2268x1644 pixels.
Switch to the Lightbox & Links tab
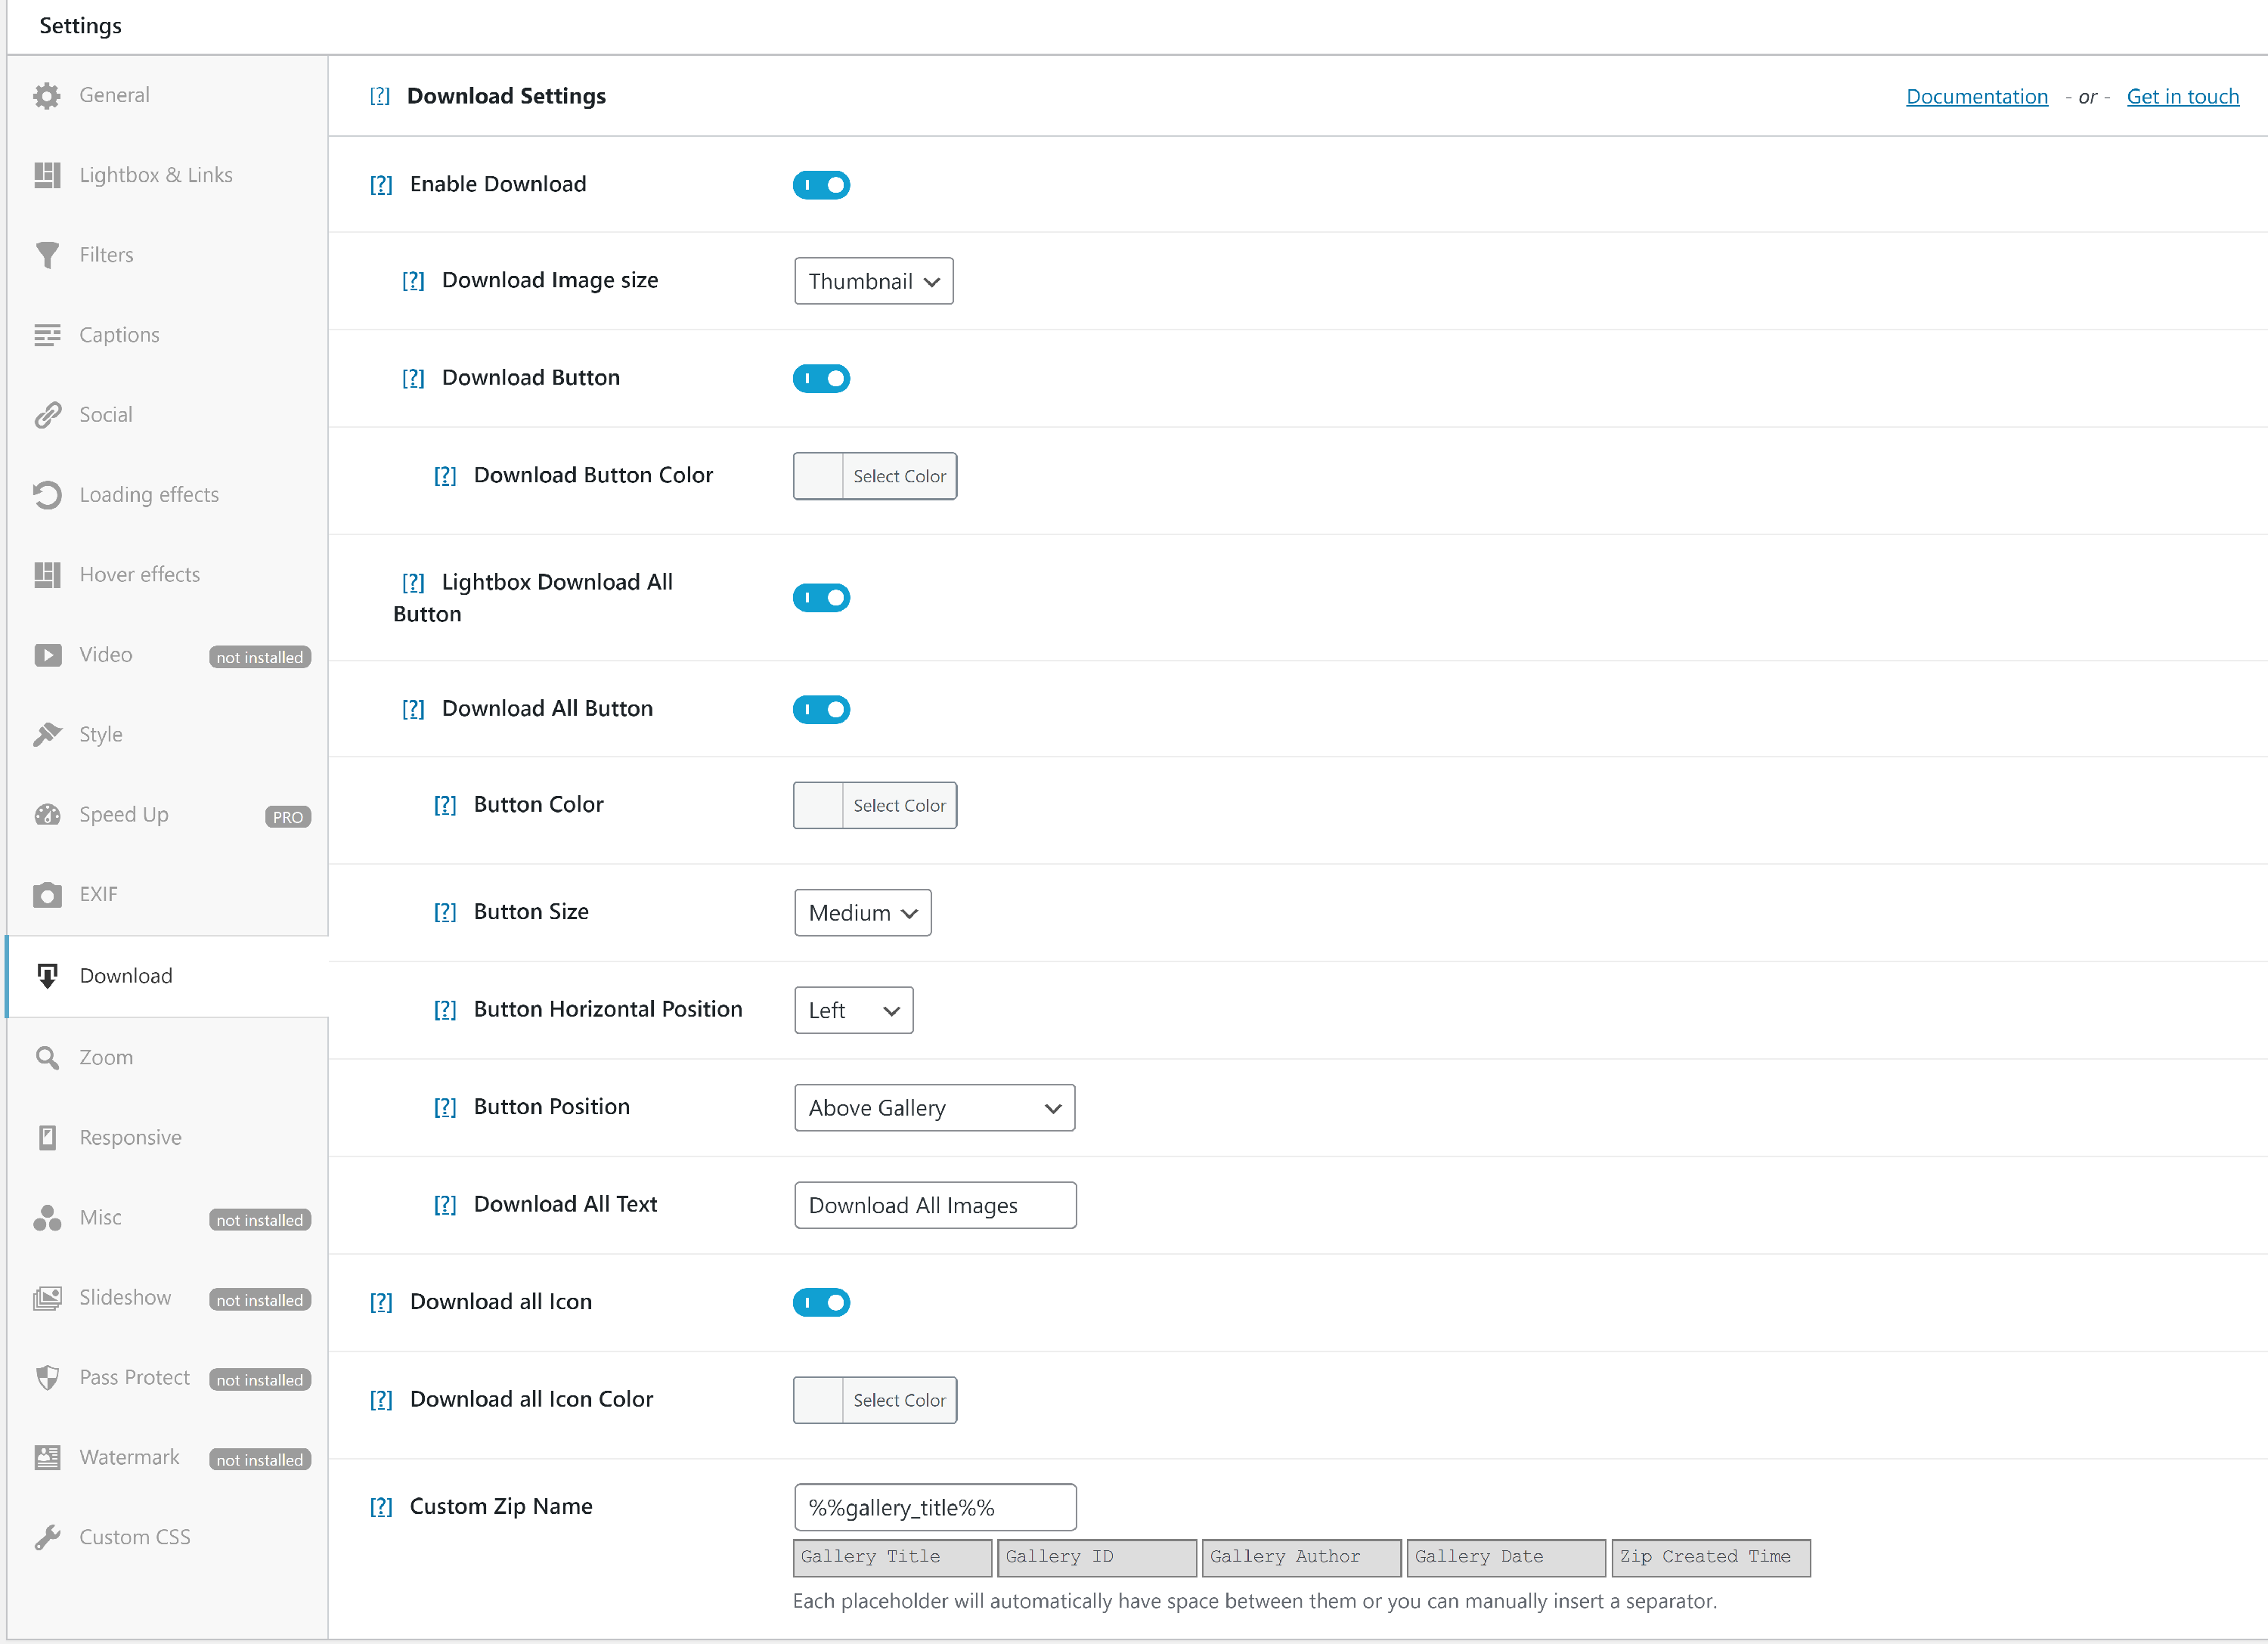167,175
